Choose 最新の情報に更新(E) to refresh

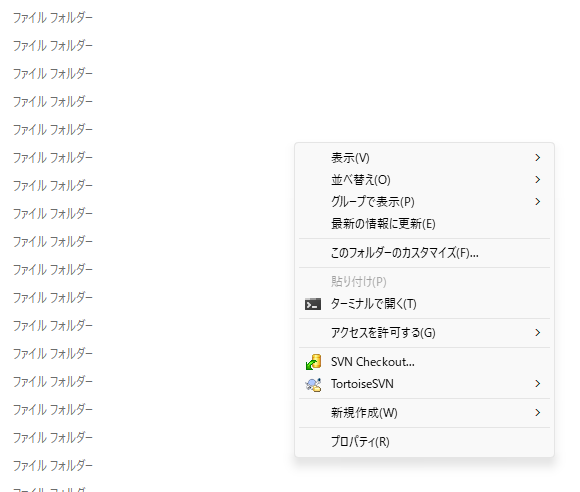424,224
